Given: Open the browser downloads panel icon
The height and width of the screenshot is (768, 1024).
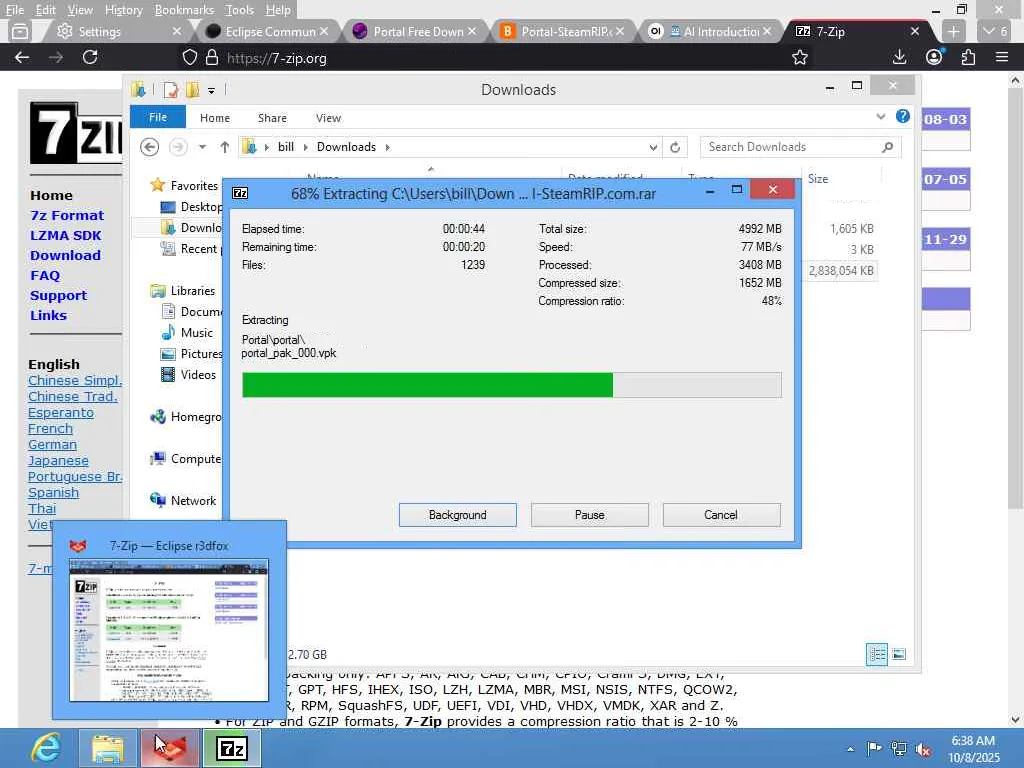Looking at the screenshot, I should click(899, 57).
